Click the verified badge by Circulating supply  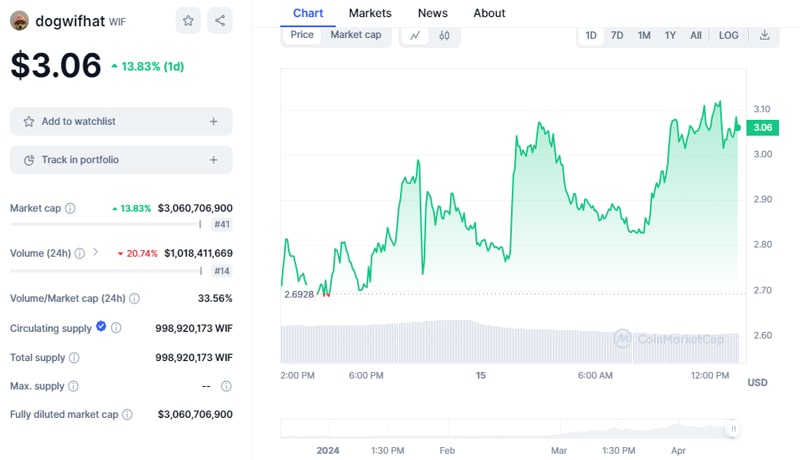tap(101, 326)
